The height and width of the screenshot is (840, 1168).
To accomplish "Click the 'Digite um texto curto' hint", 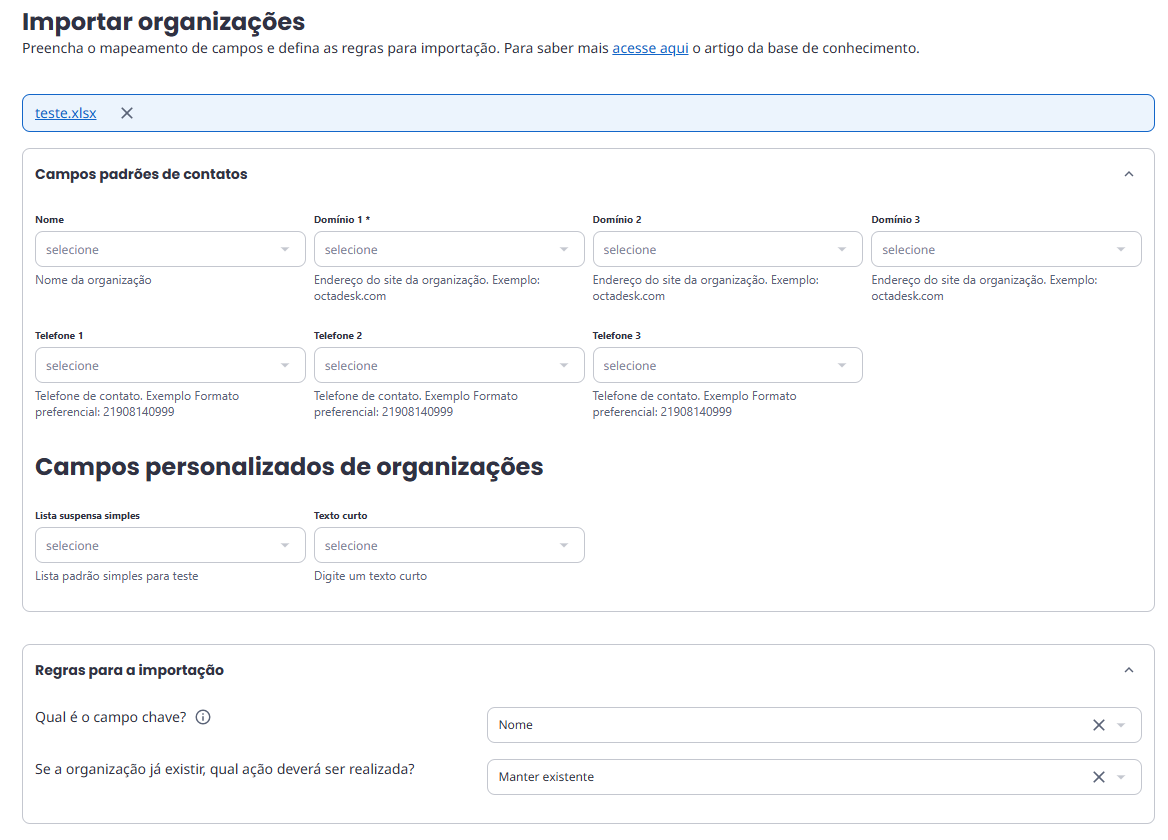I will pos(370,576).
